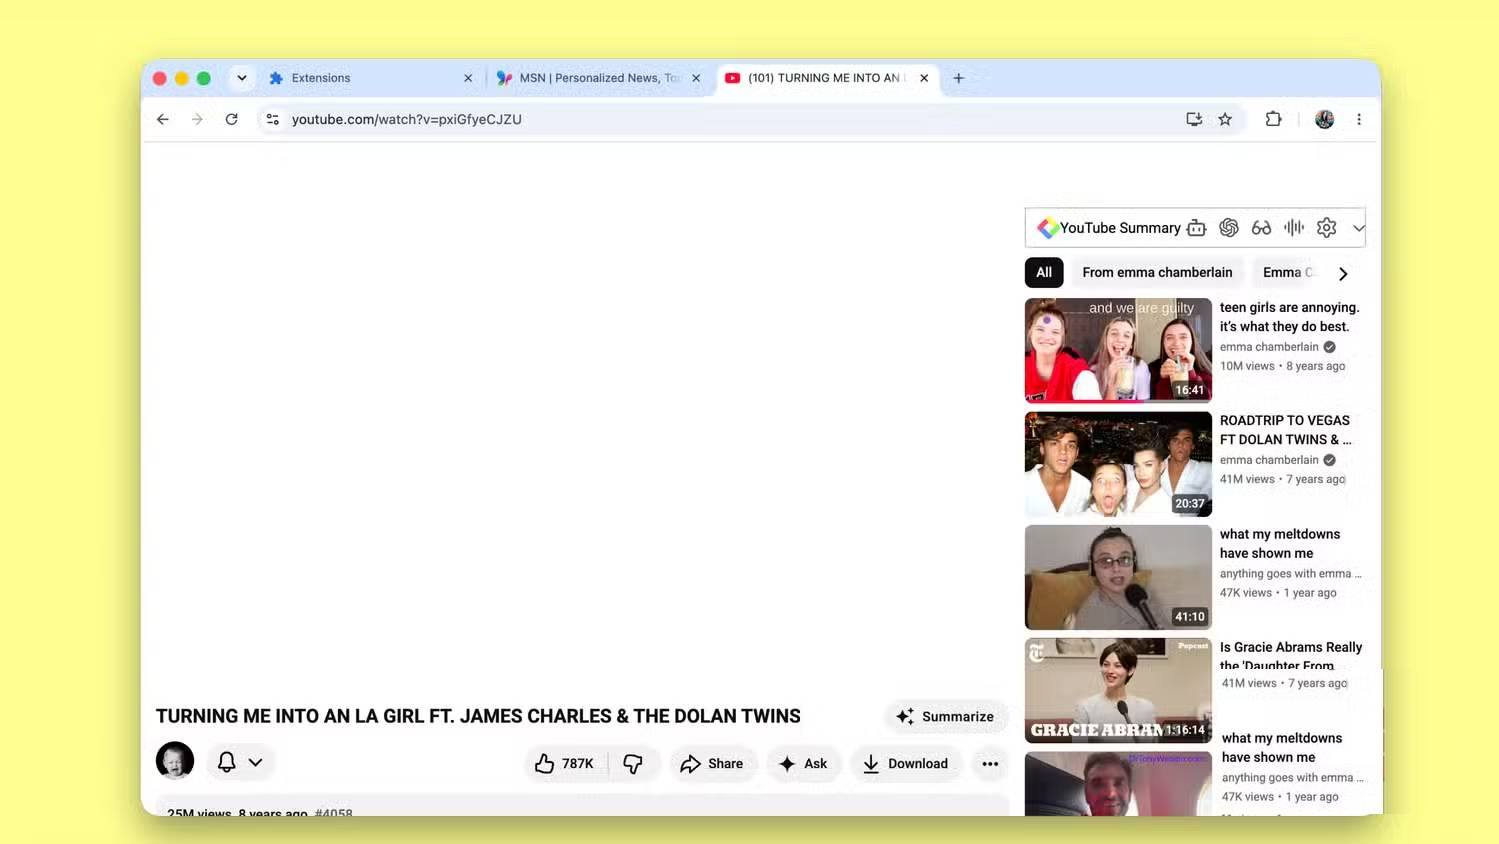Image resolution: width=1499 pixels, height=844 pixels.
Task: Click the video title text
Action: pyautogui.click(x=478, y=716)
